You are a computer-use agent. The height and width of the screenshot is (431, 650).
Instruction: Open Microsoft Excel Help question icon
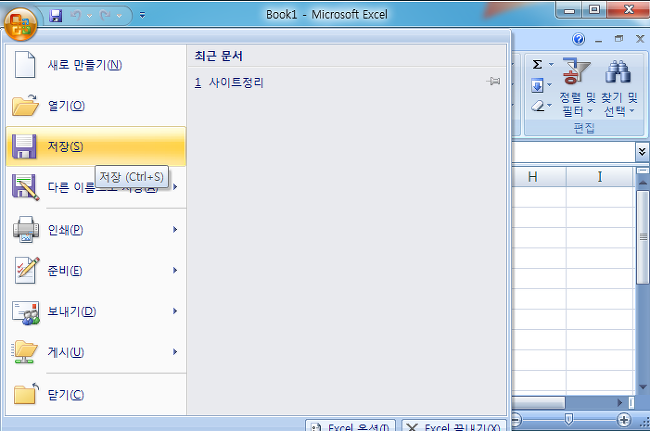pos(579,39)
